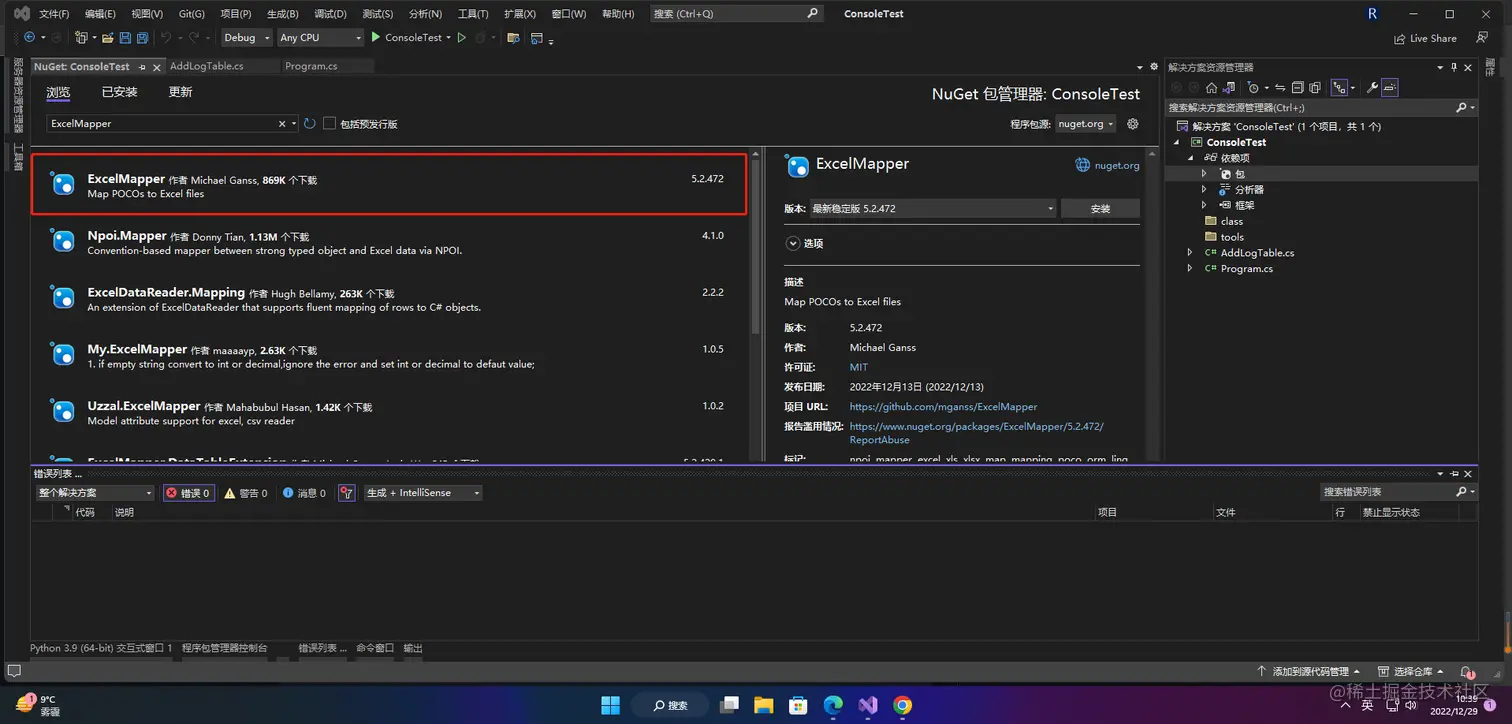1512x724 pixels.
Task: Switch to the Updates (更新) tab
Action: 180,92
